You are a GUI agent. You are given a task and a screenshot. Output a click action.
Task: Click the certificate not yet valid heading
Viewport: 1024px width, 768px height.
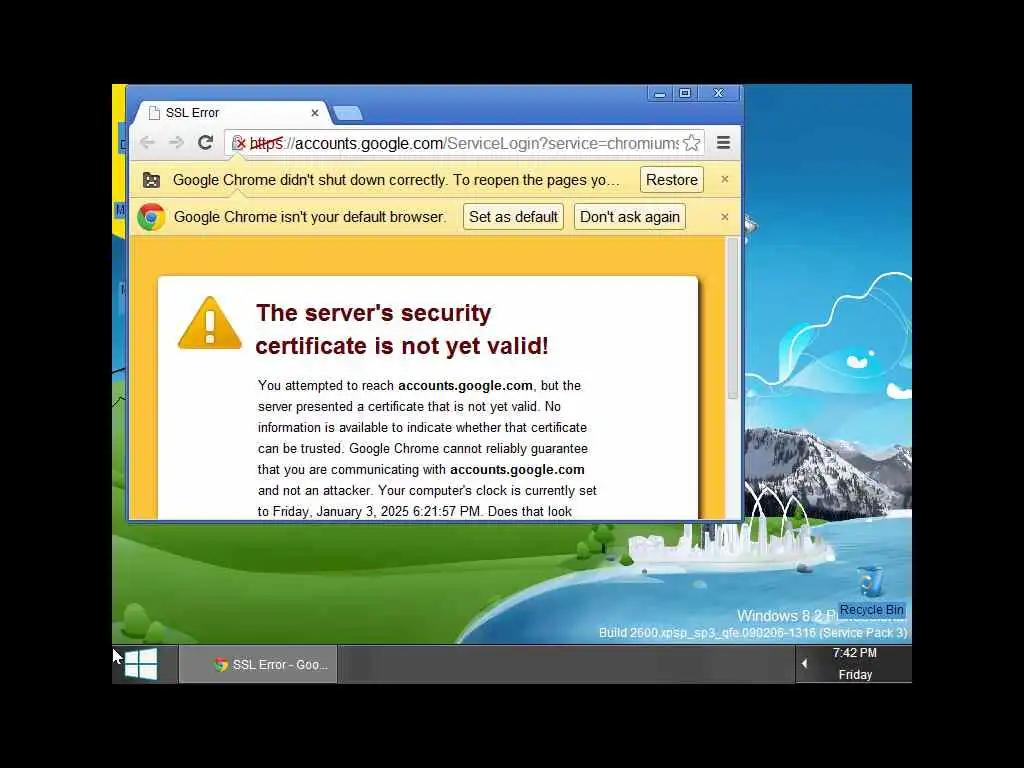402,329
